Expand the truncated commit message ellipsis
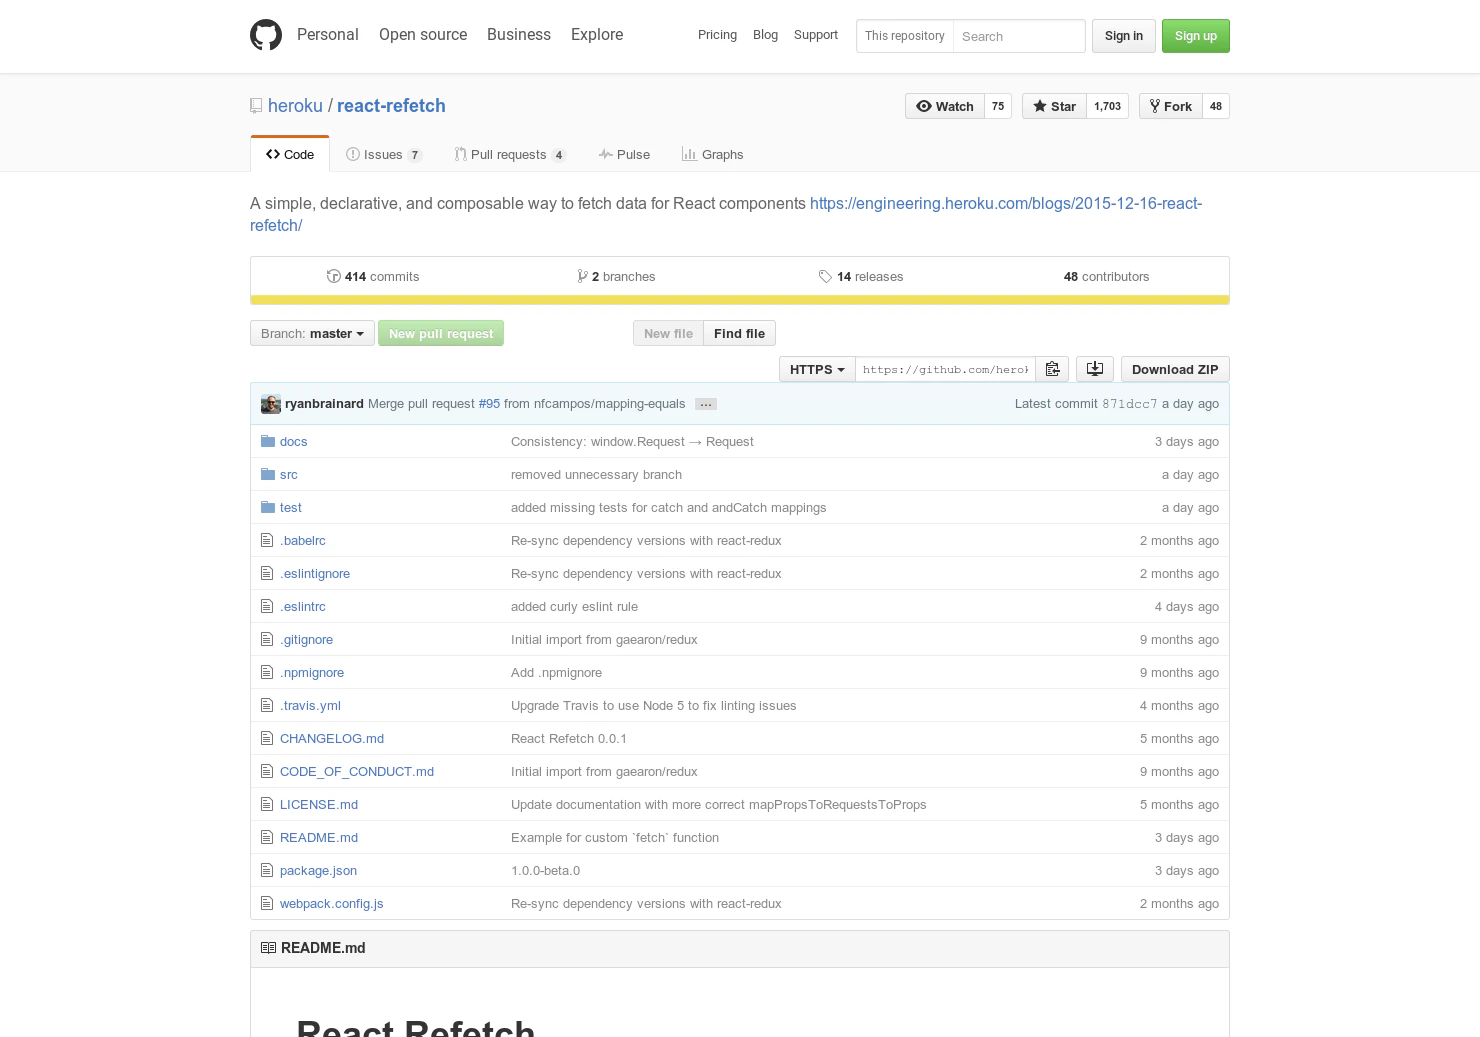 point(706,404)
